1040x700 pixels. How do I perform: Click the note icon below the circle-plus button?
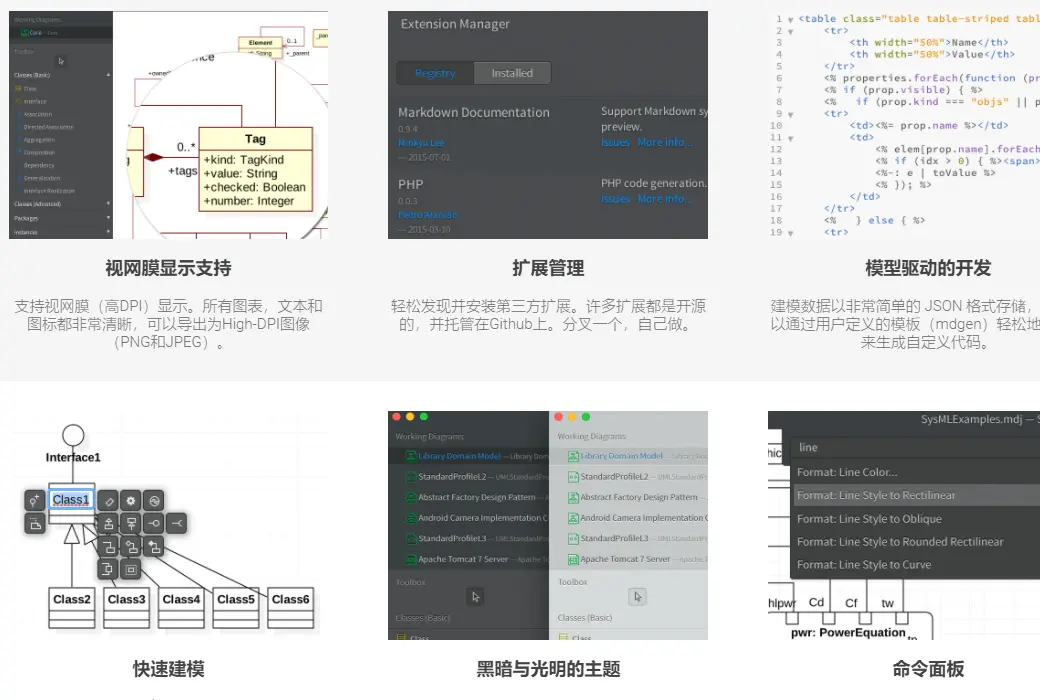point(34,524)
